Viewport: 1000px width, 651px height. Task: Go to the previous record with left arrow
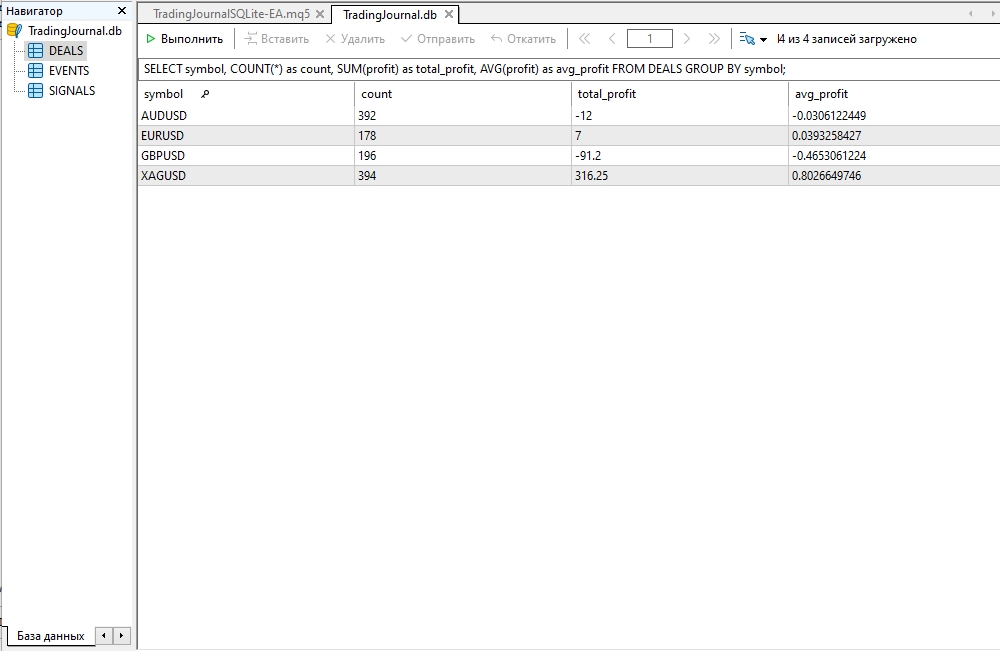611,38
